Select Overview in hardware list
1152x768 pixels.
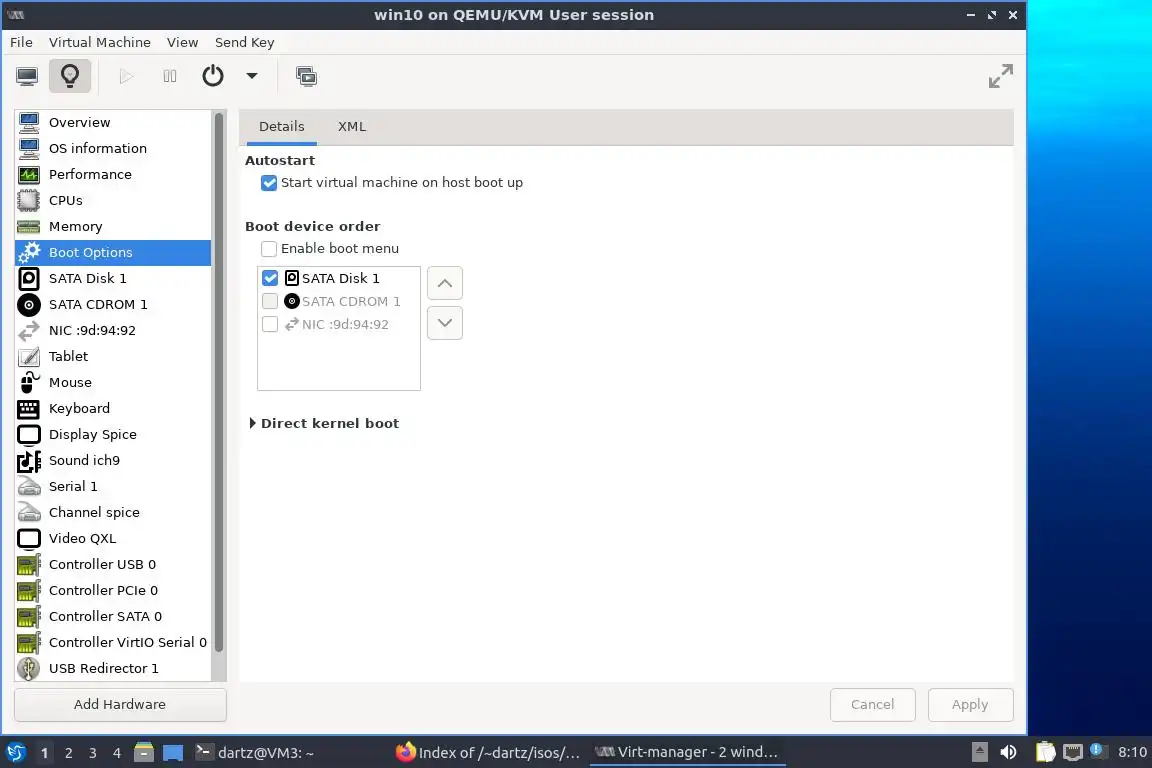[x=113, y=123]
